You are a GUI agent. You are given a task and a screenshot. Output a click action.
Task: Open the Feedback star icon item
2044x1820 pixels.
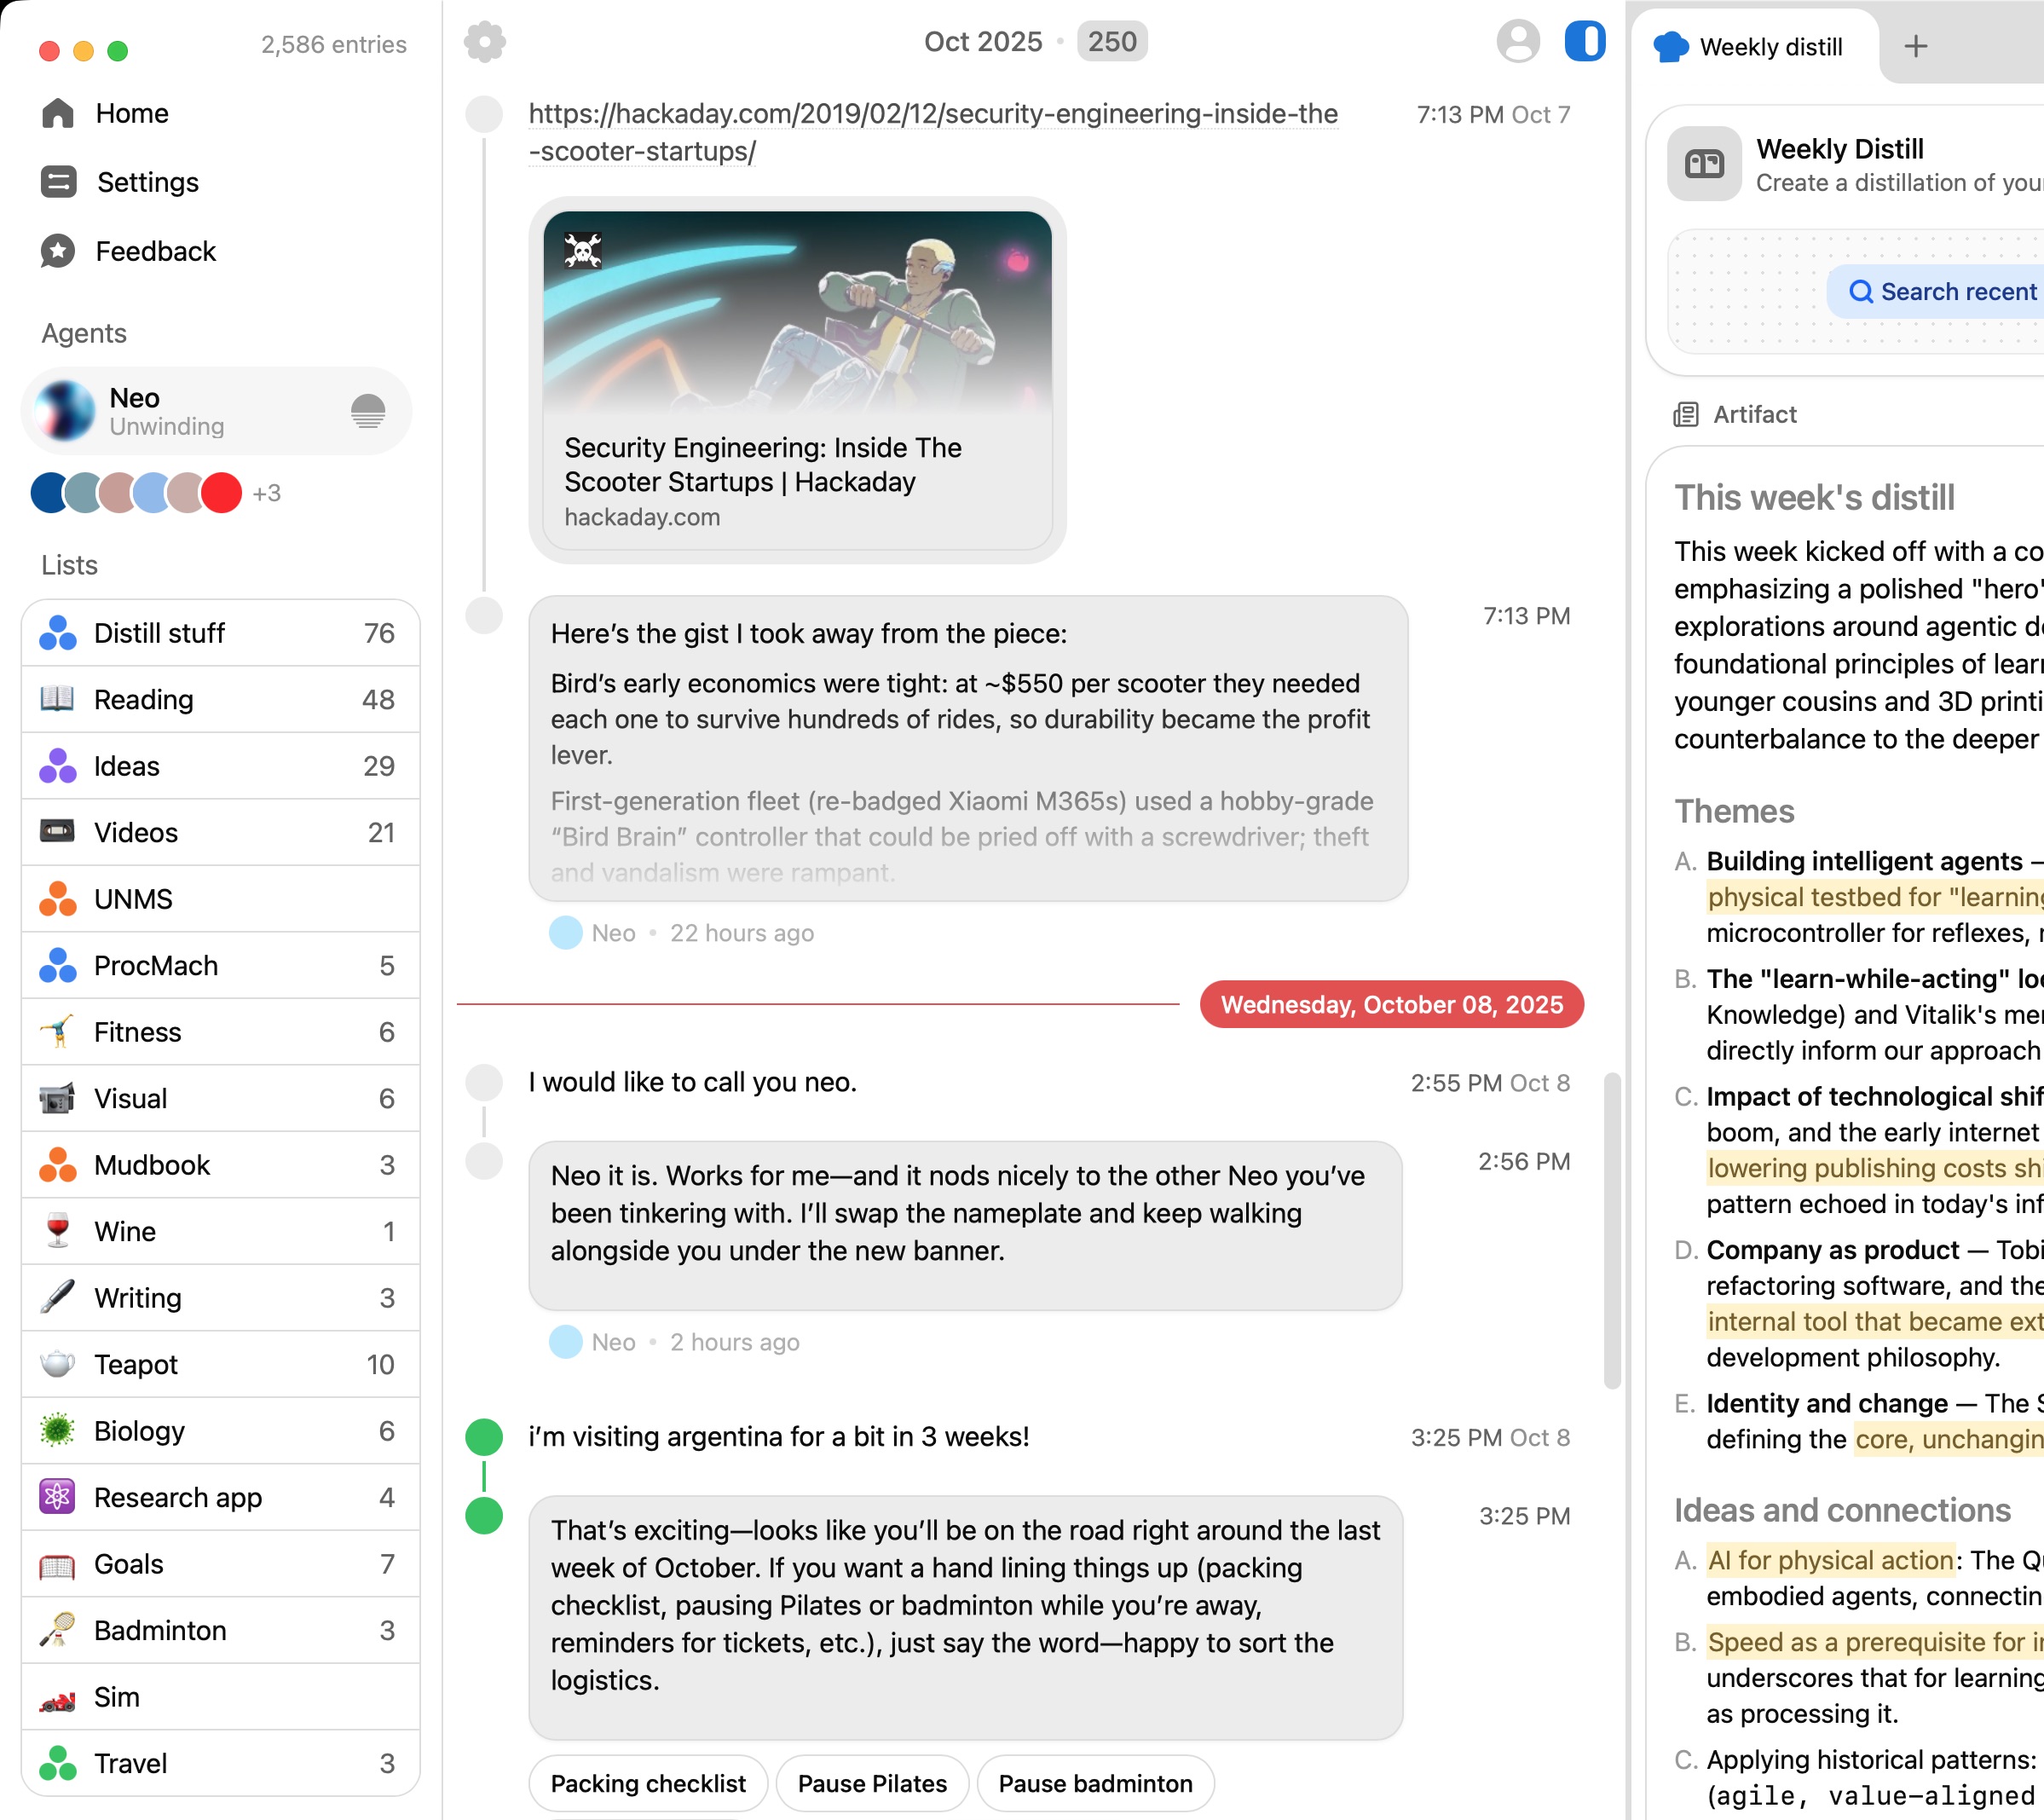point(58,251)
